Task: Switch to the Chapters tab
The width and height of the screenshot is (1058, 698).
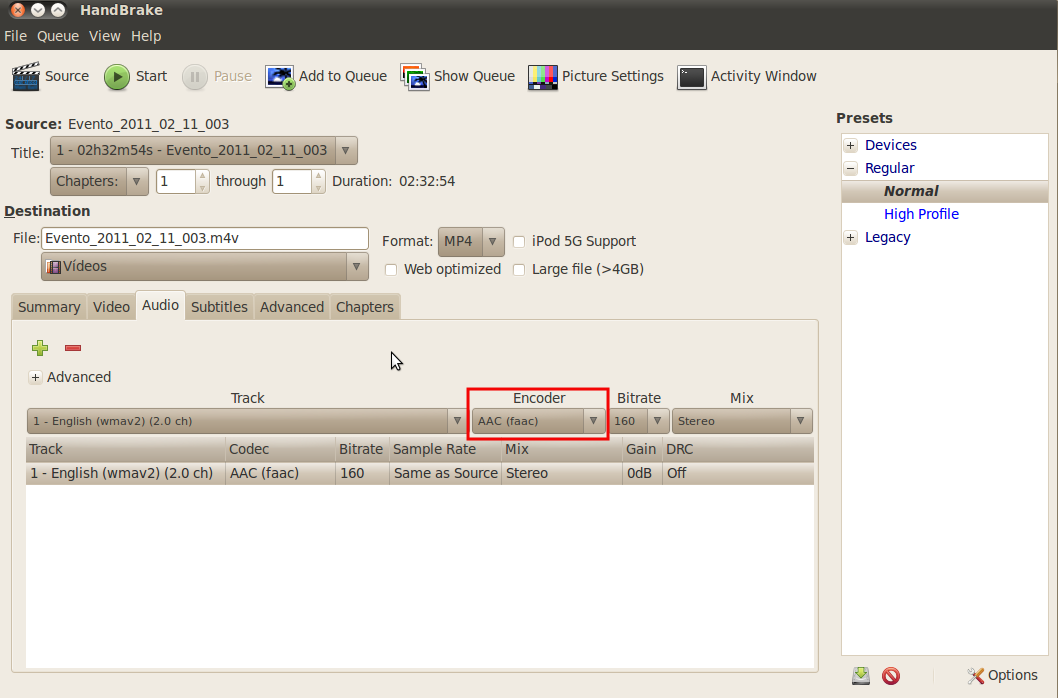Action: (x=365, y=307)
